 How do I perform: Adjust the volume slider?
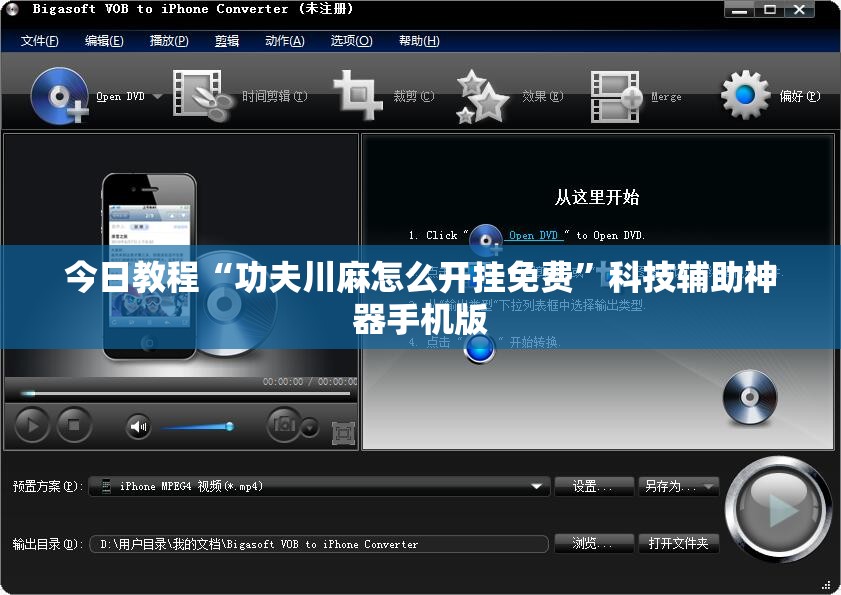click(x=197, y=427)
